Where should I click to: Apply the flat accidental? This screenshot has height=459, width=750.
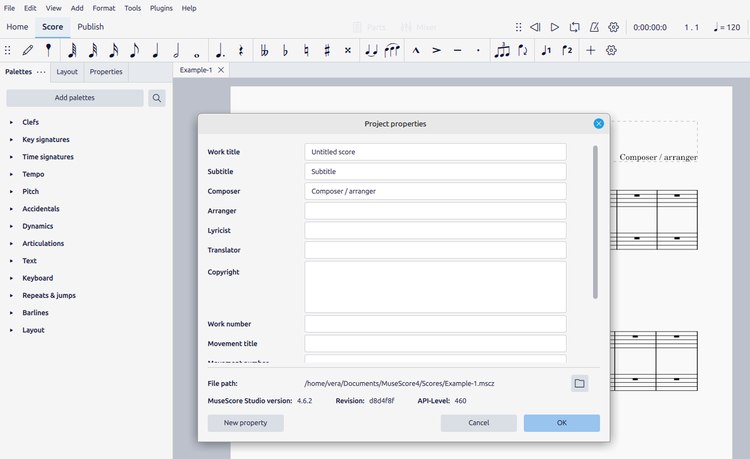coord(285,50)
